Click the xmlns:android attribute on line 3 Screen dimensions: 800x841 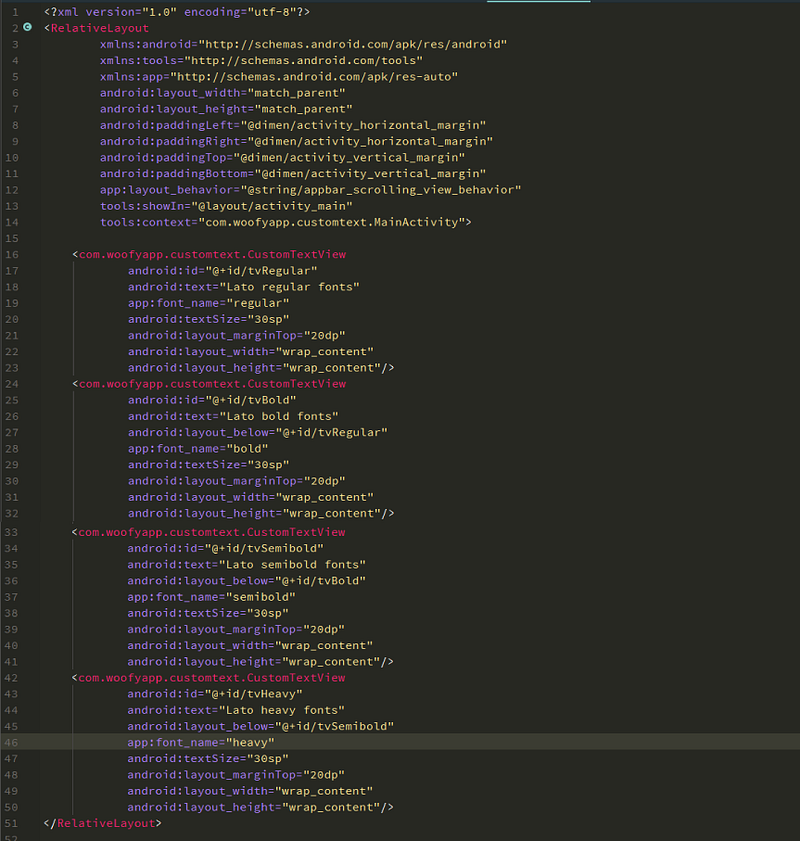pos(303,44)
